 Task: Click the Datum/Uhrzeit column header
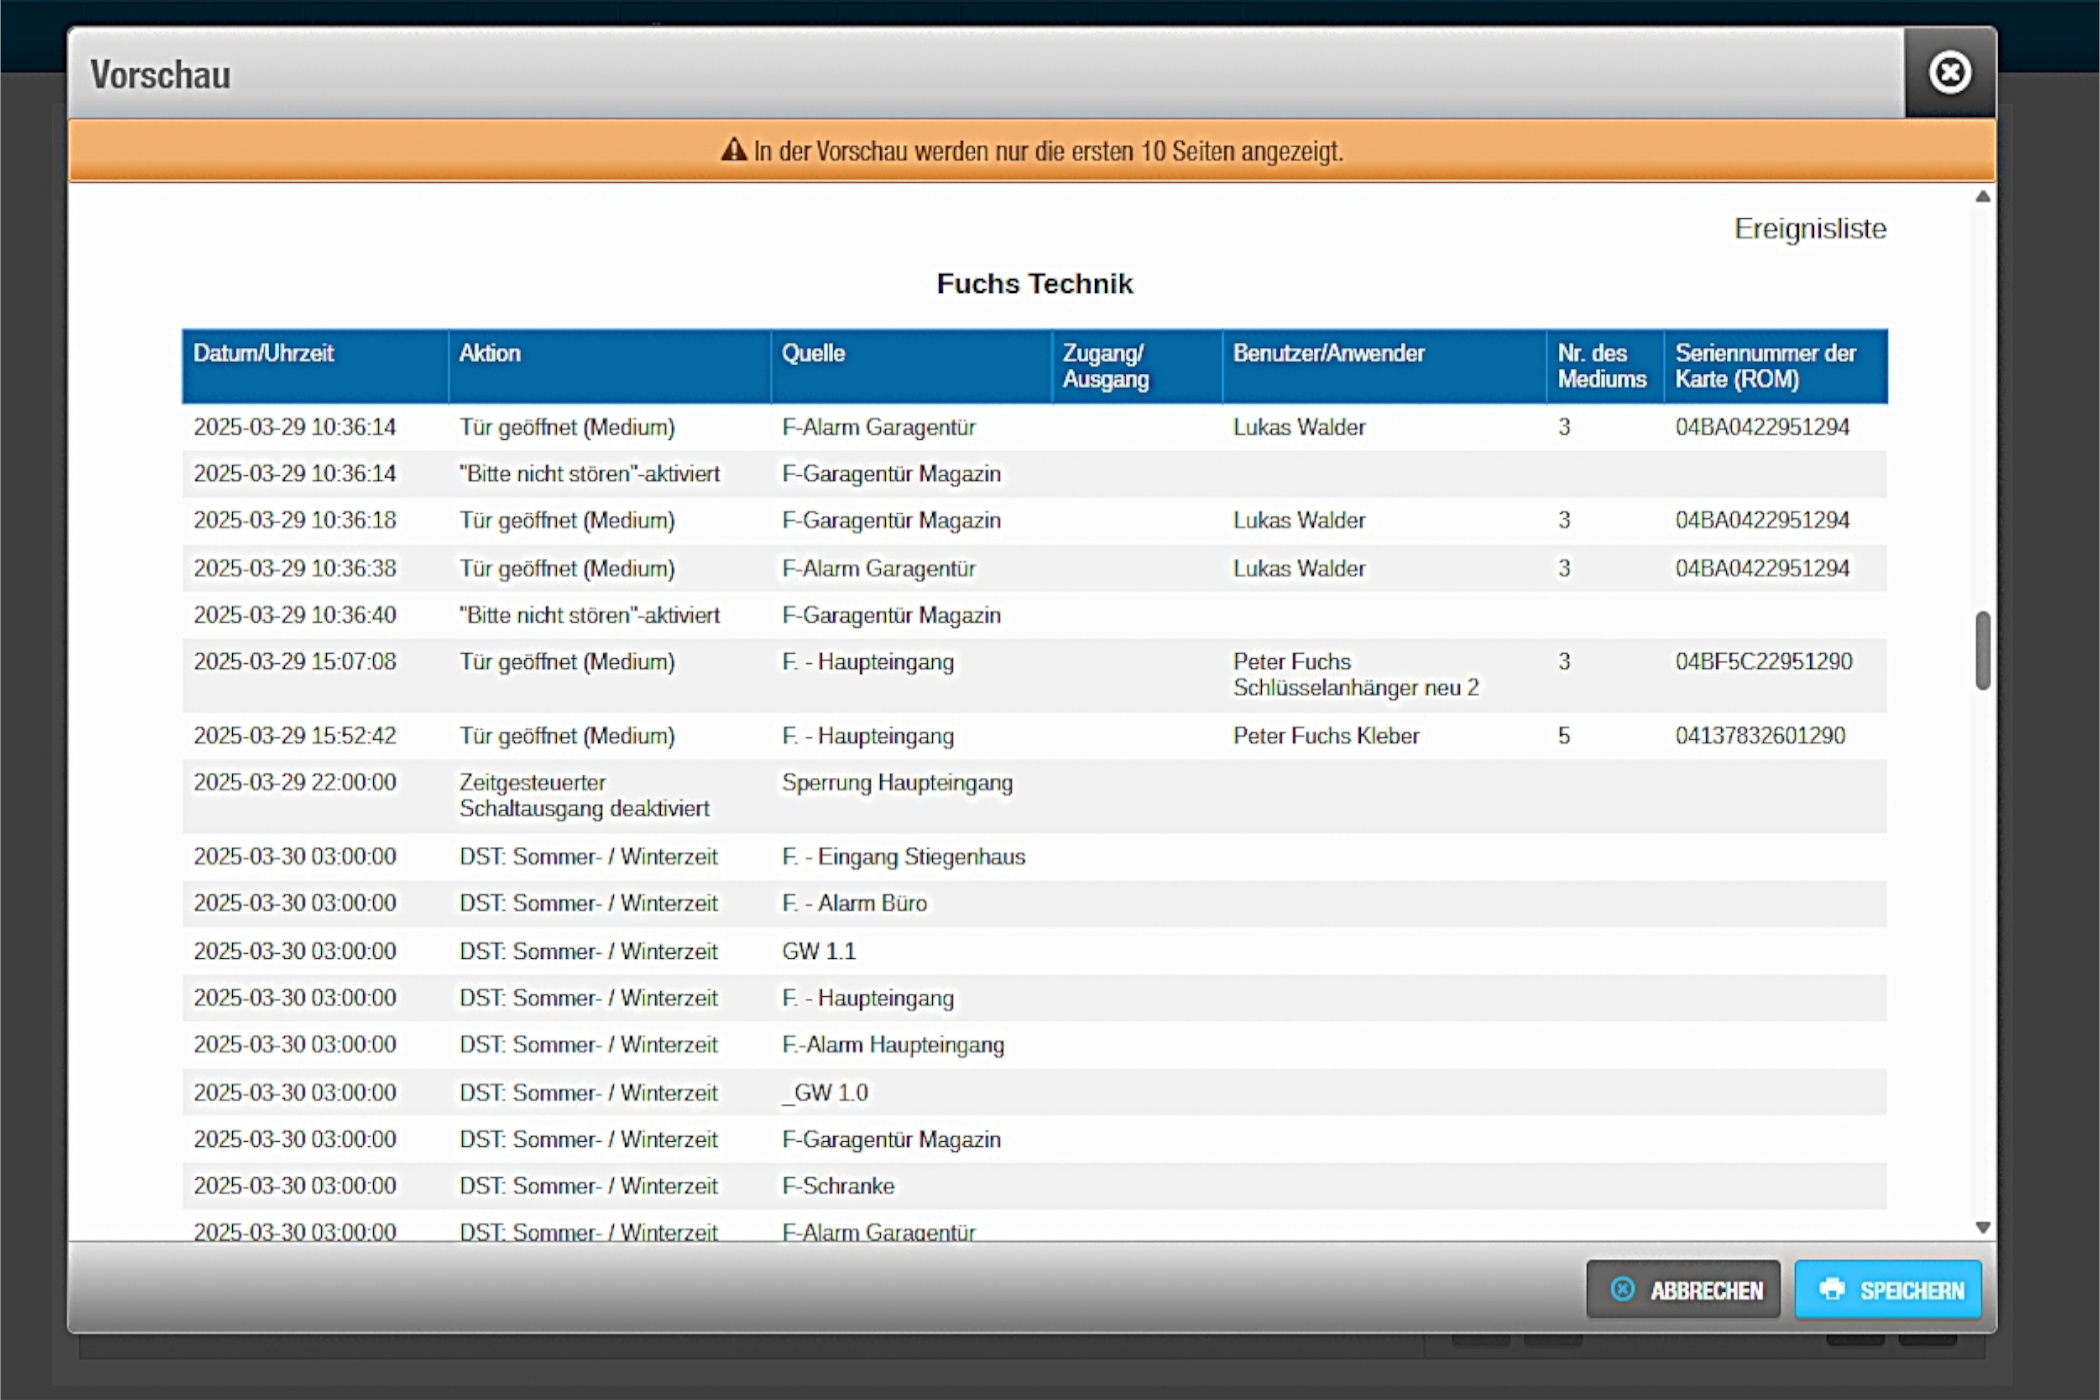click(x=263, y=353)
